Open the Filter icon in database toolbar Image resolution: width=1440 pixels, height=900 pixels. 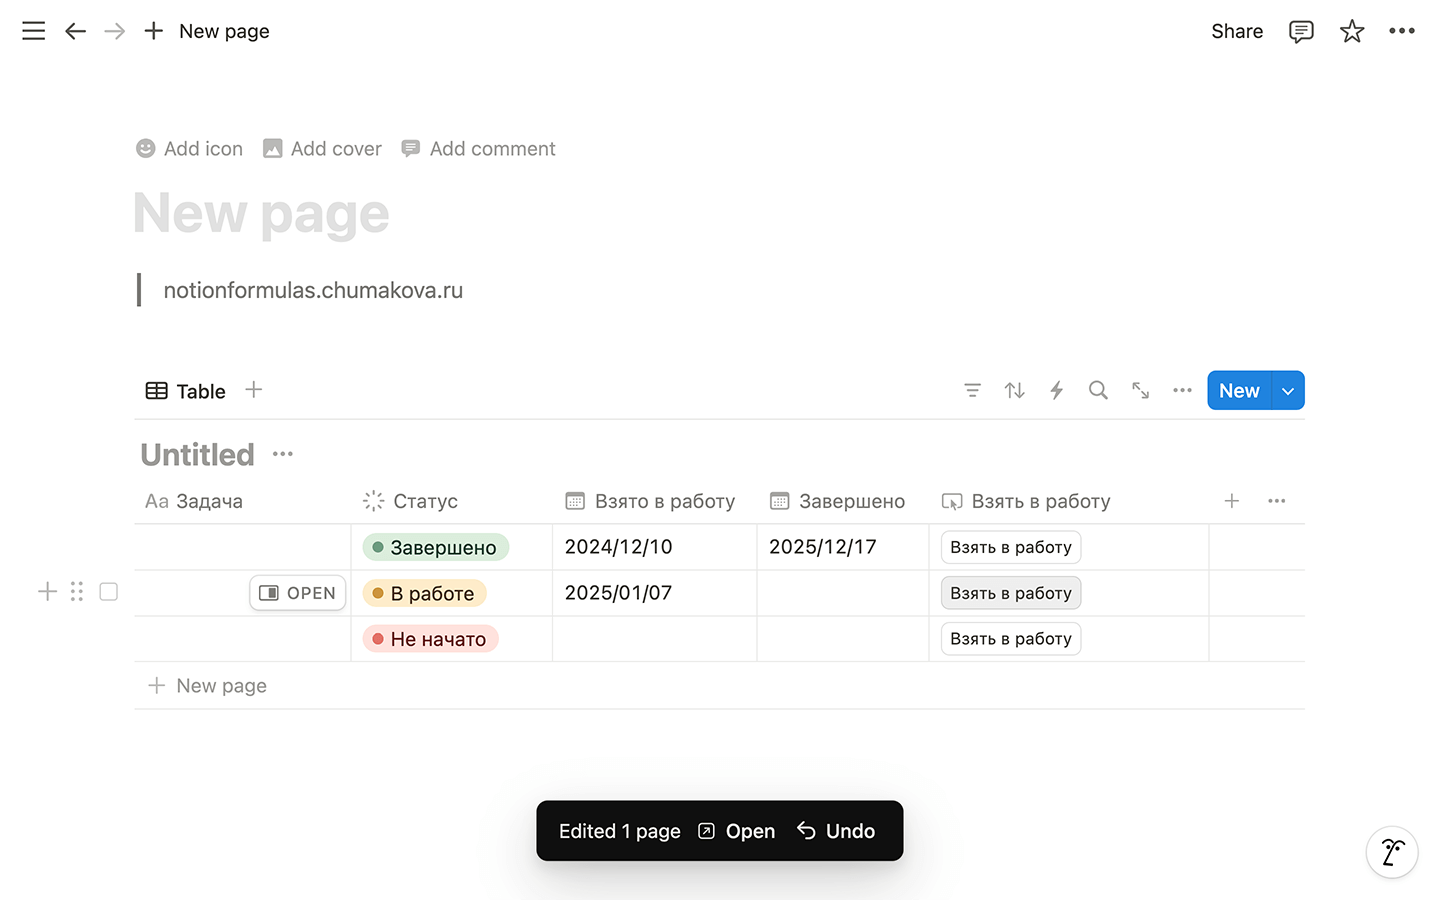coord(972,390)
